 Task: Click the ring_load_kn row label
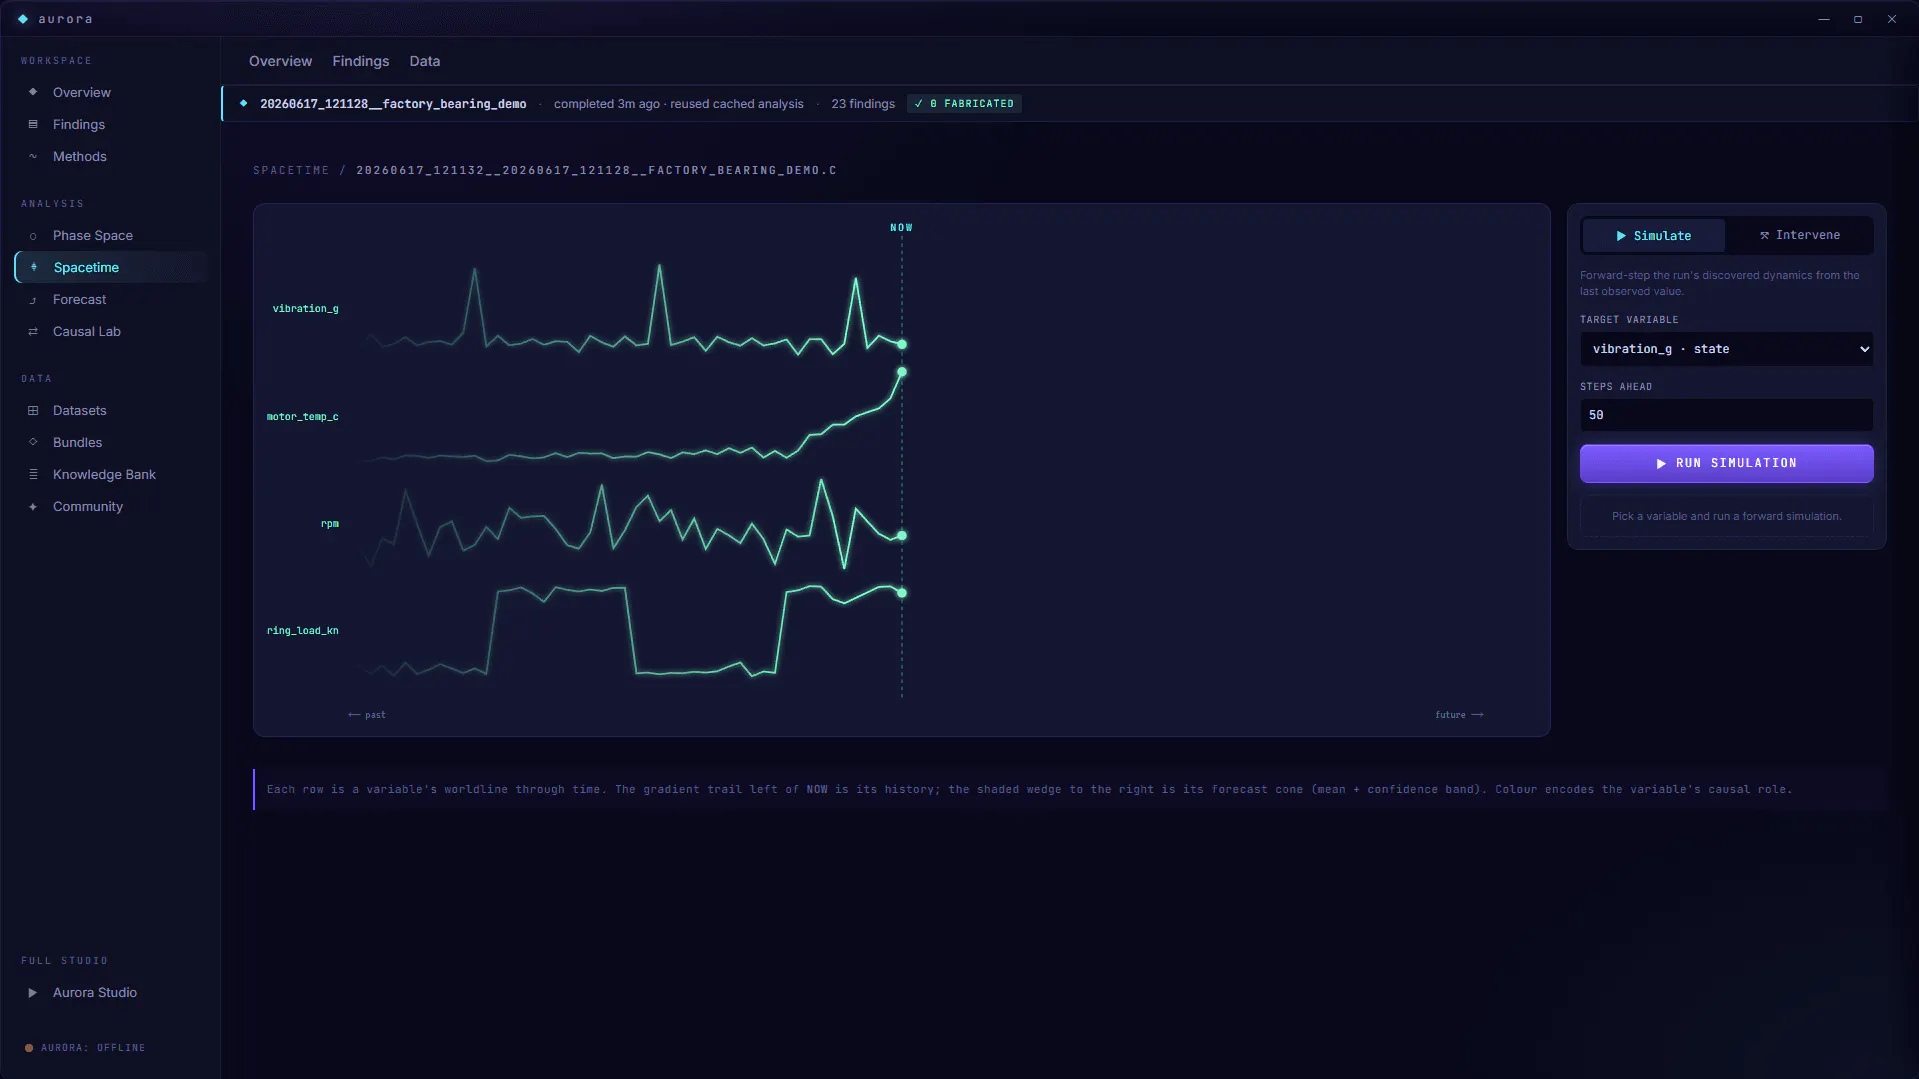click(302, 631)
